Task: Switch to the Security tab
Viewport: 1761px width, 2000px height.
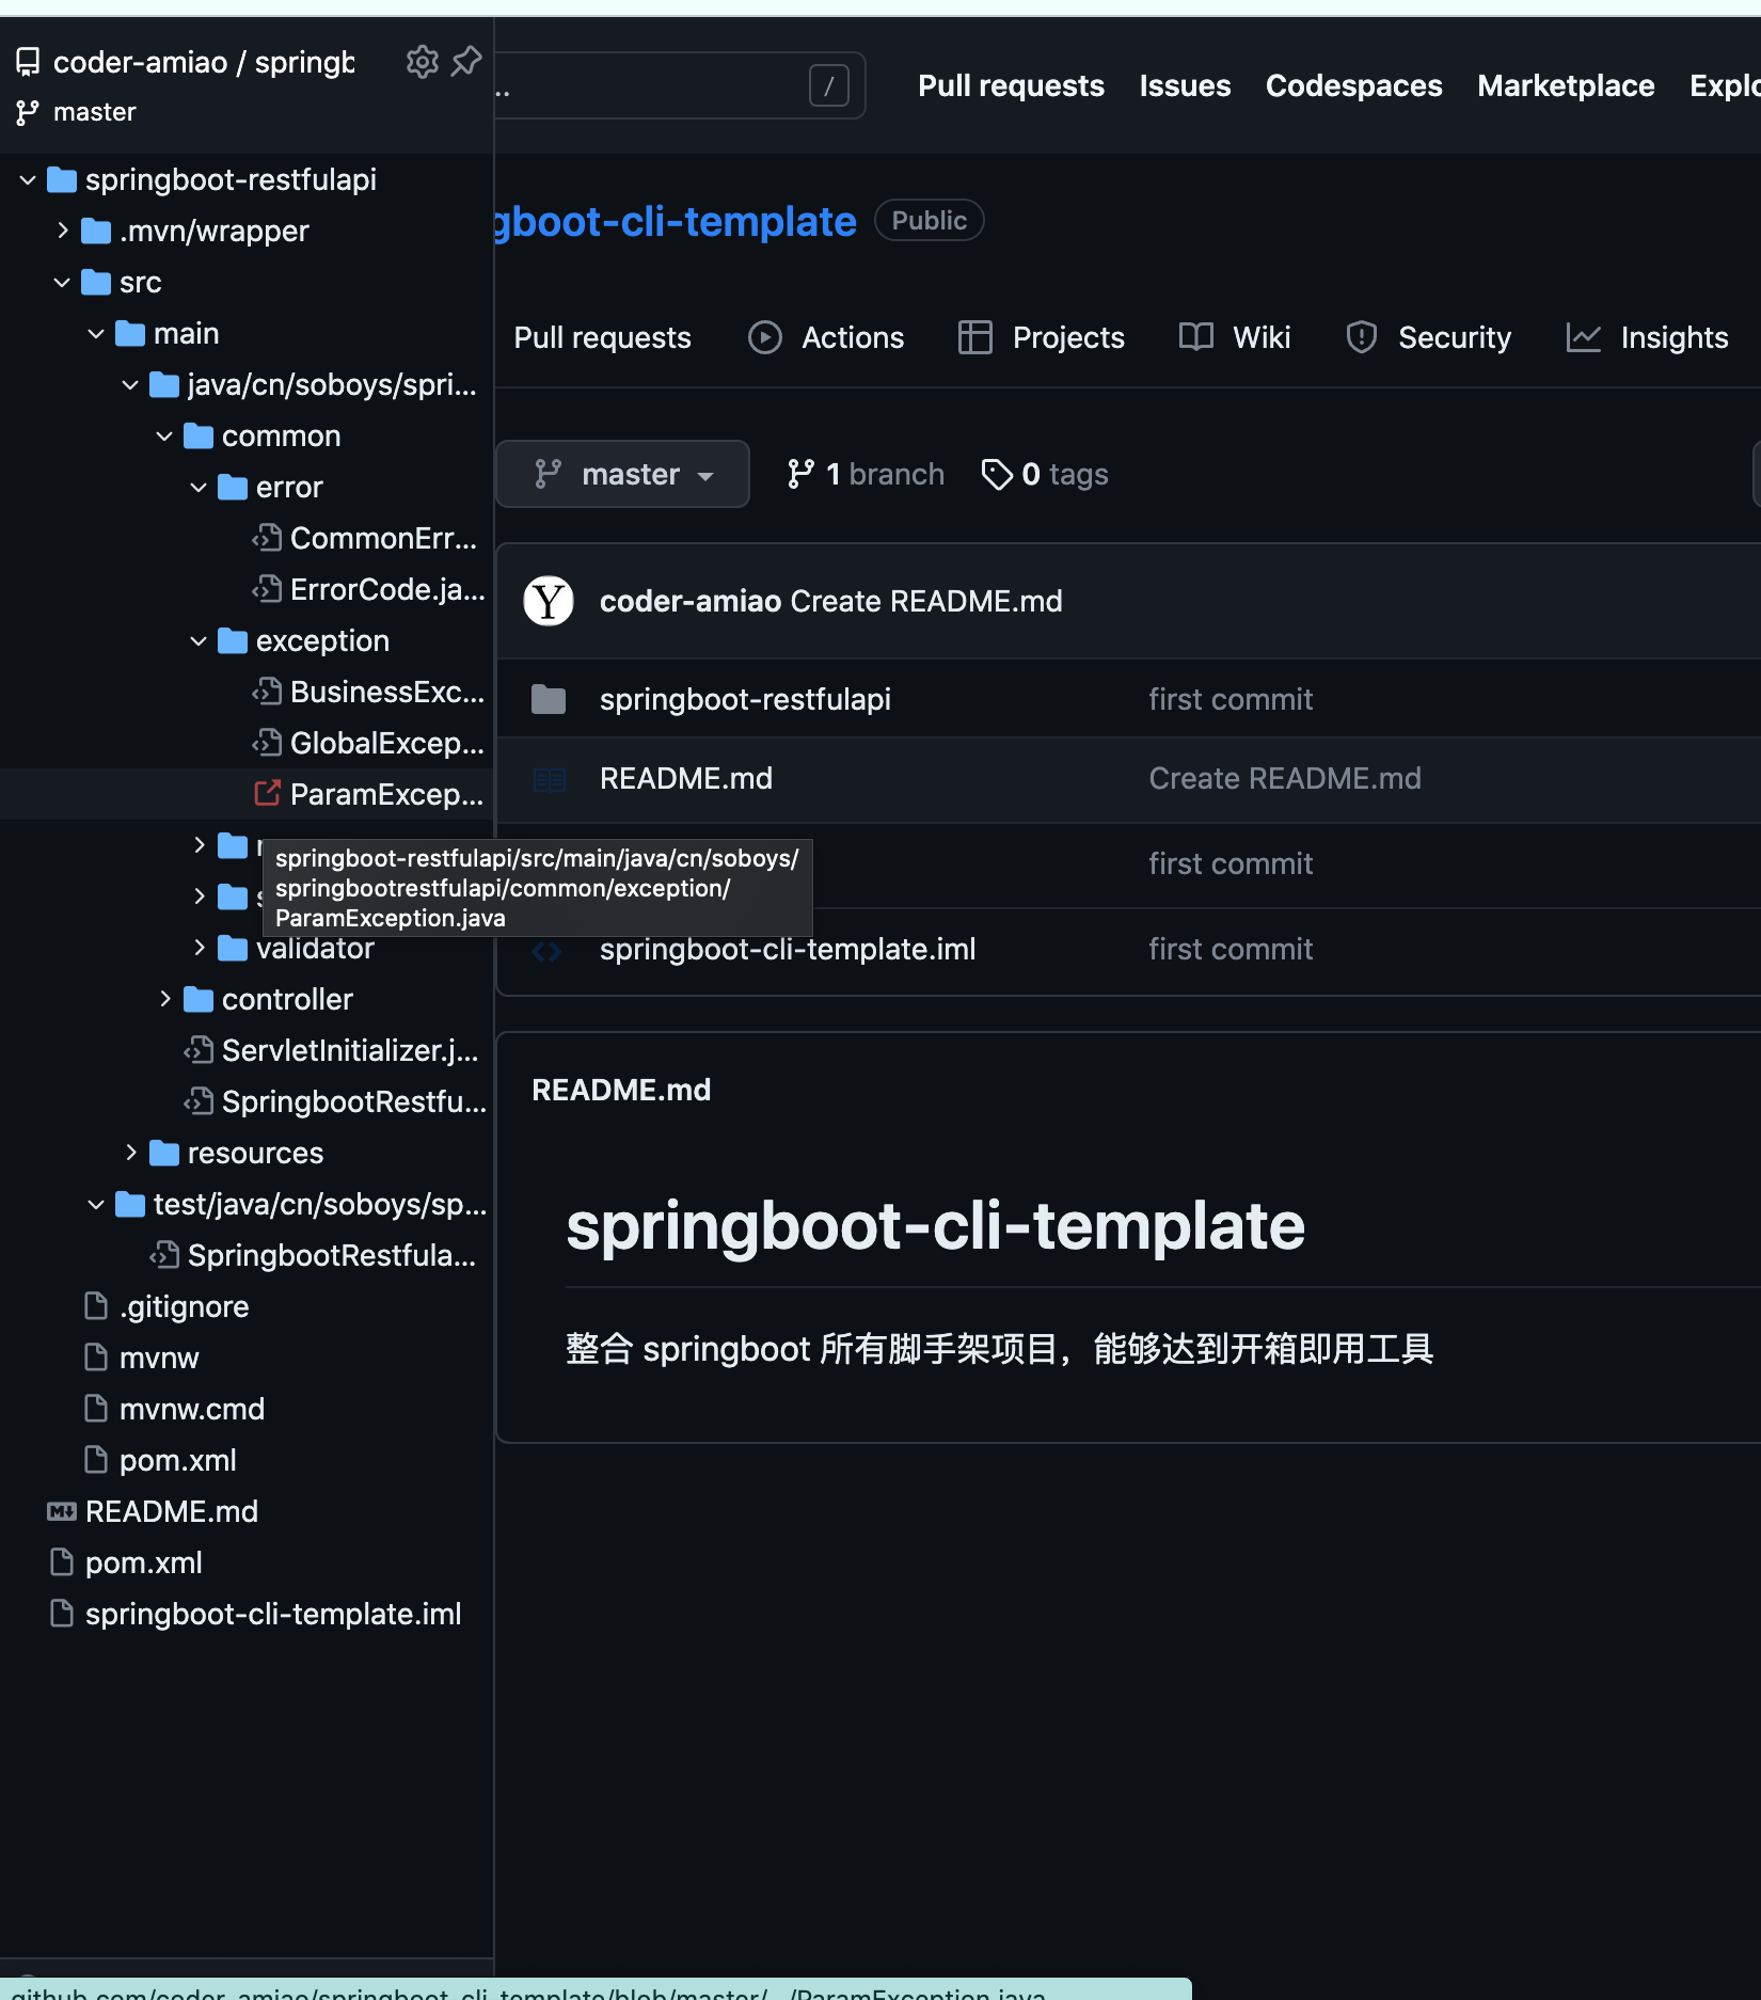Action: [x=1428, y=338]
